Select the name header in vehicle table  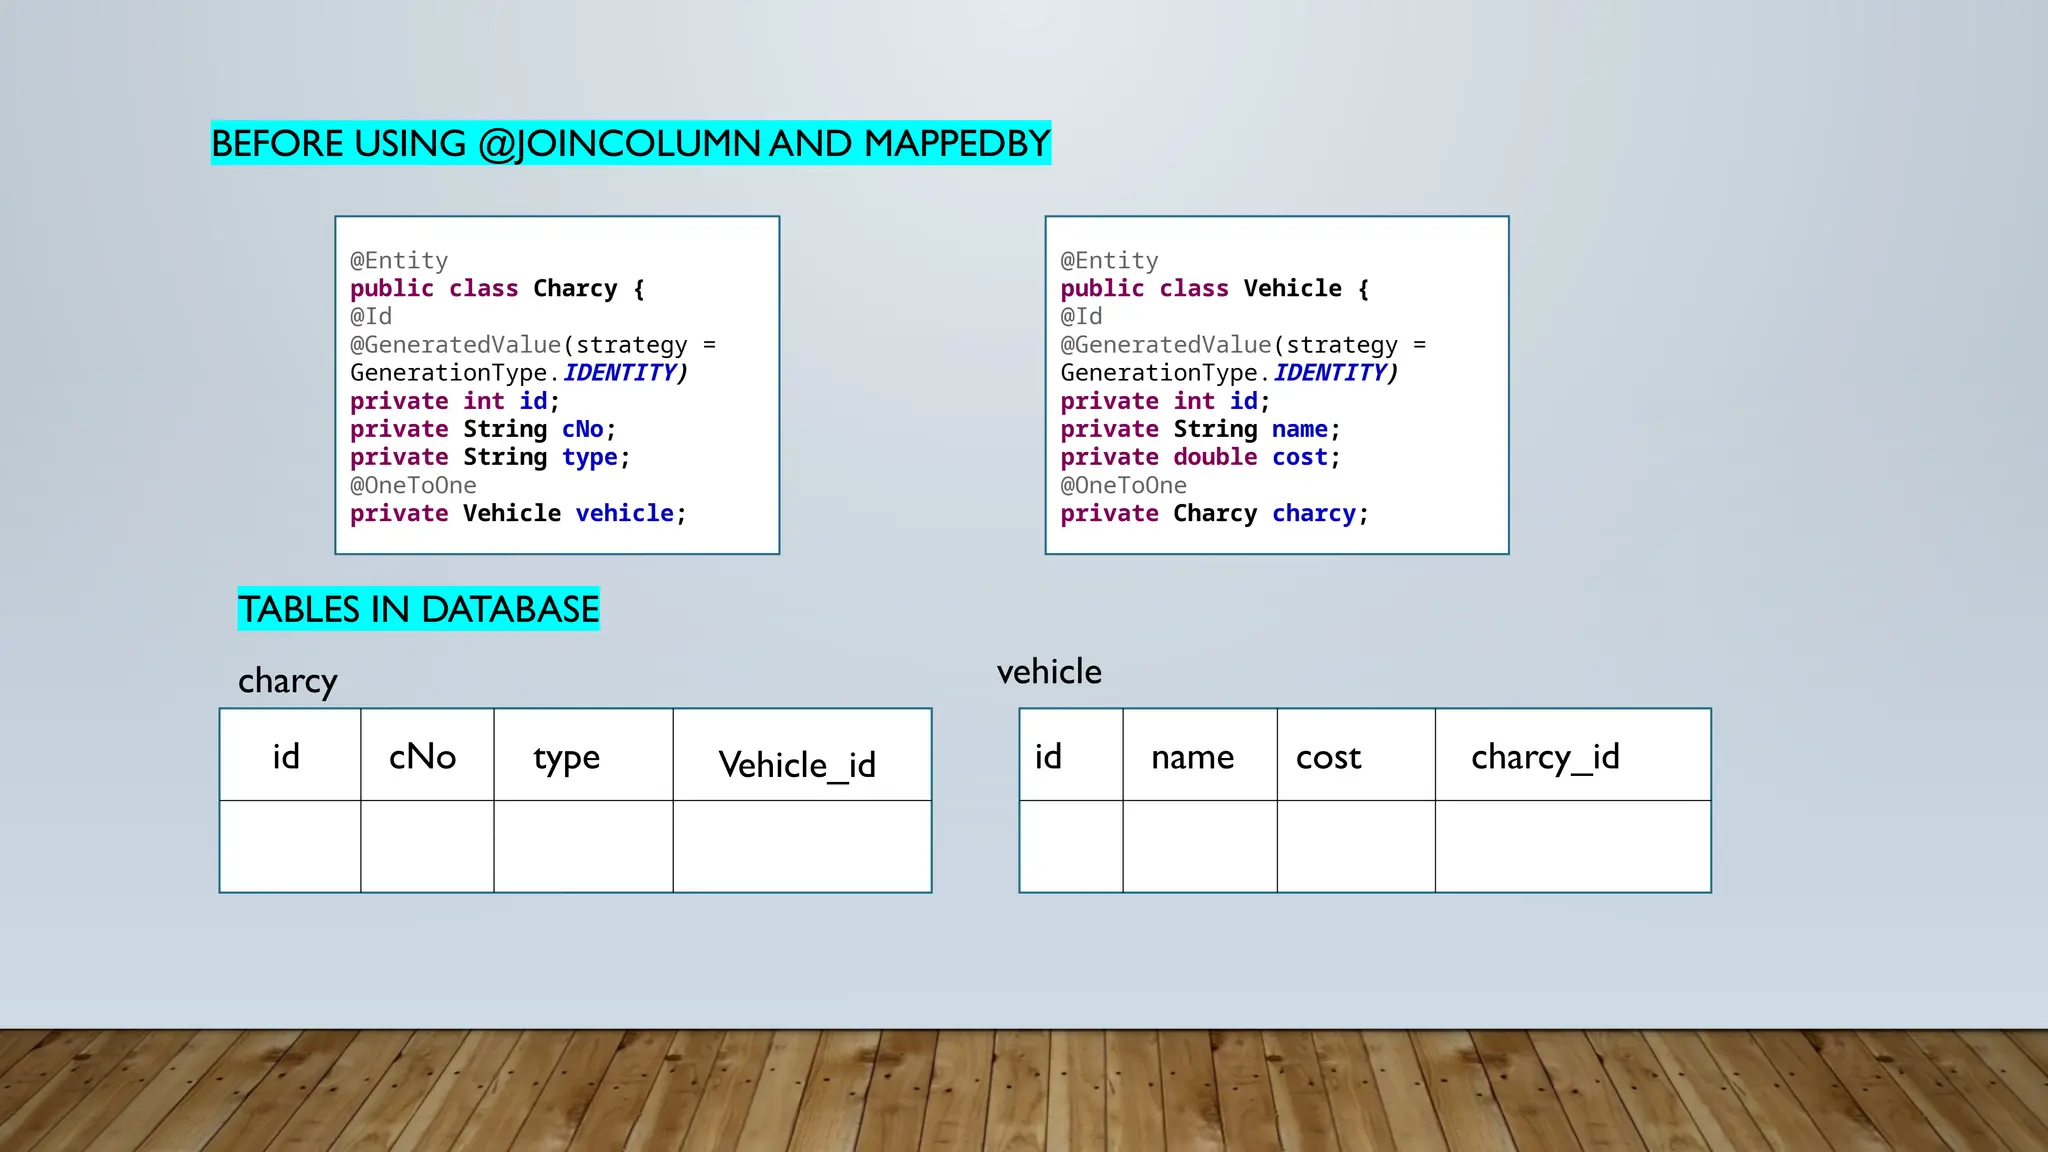[x=1198, y=756]
